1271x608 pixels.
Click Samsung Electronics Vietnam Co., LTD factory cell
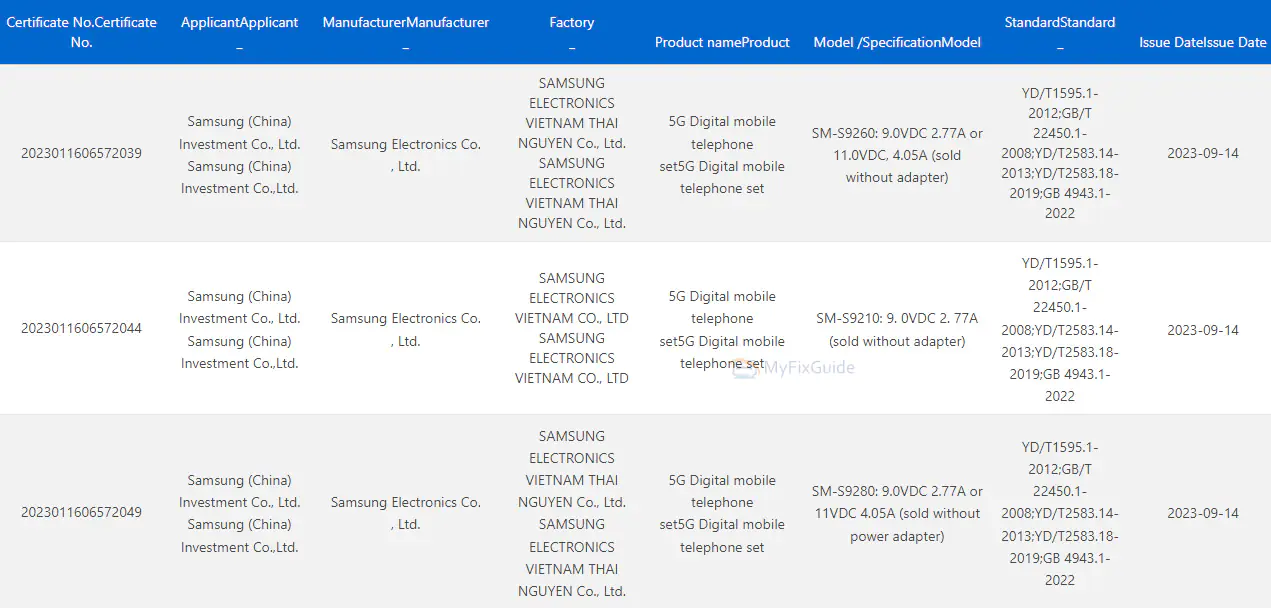point(571,328)
